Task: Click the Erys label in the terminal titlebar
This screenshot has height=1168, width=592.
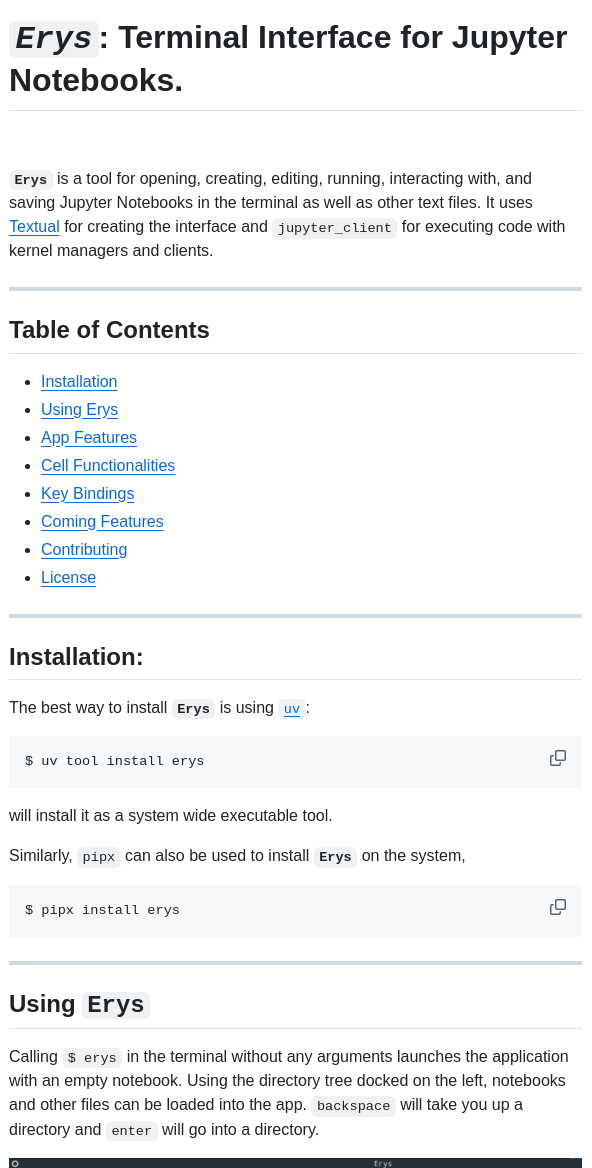Action: pyautogui.click(x=382, y=1163)
